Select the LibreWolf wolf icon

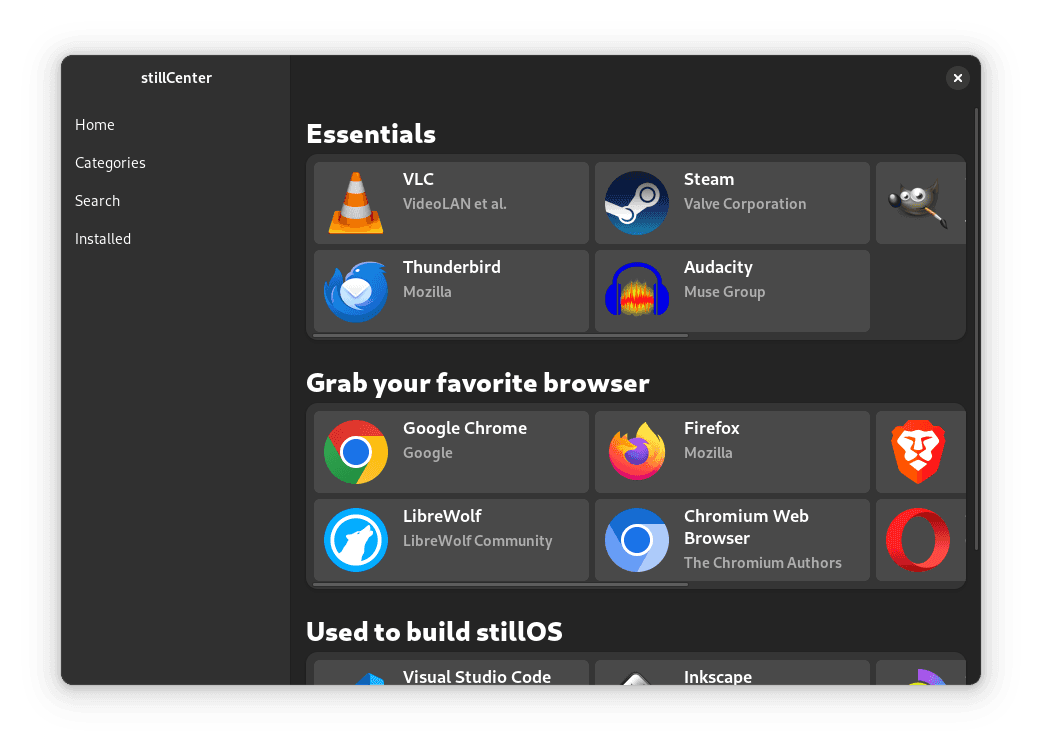coord(356,540)
